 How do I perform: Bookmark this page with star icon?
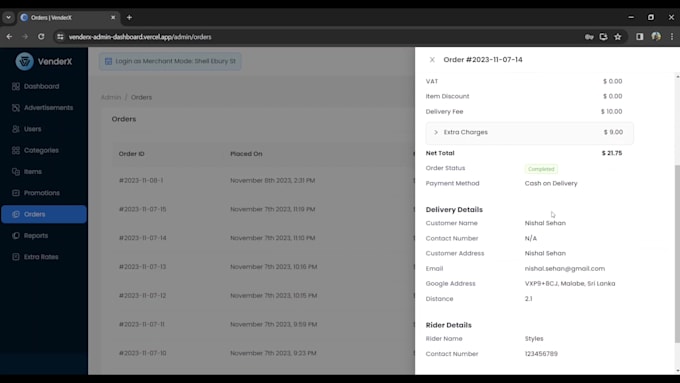click(618, 37)
